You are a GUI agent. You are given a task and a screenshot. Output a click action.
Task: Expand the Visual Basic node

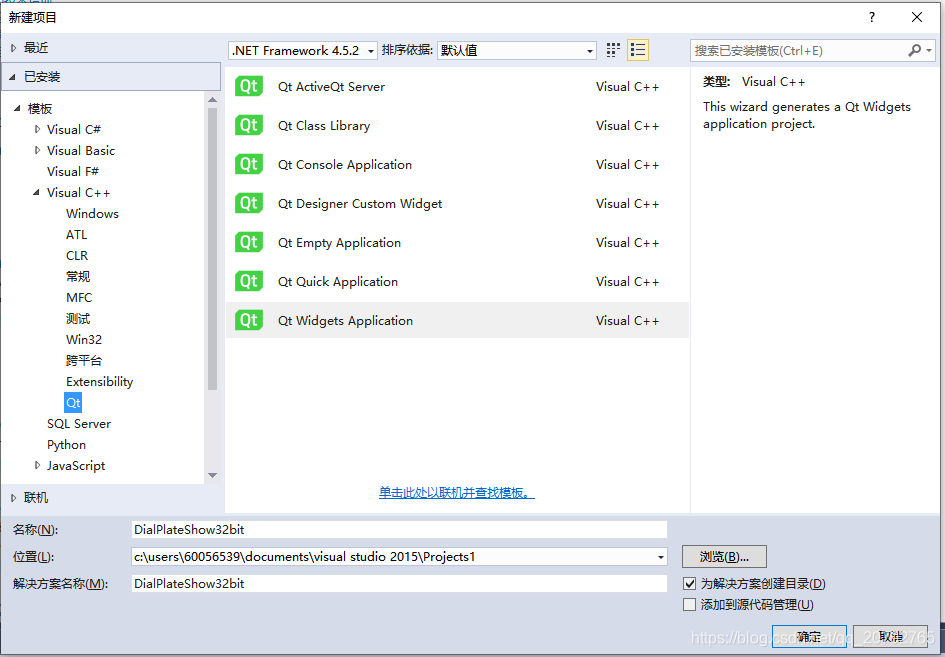37,150
